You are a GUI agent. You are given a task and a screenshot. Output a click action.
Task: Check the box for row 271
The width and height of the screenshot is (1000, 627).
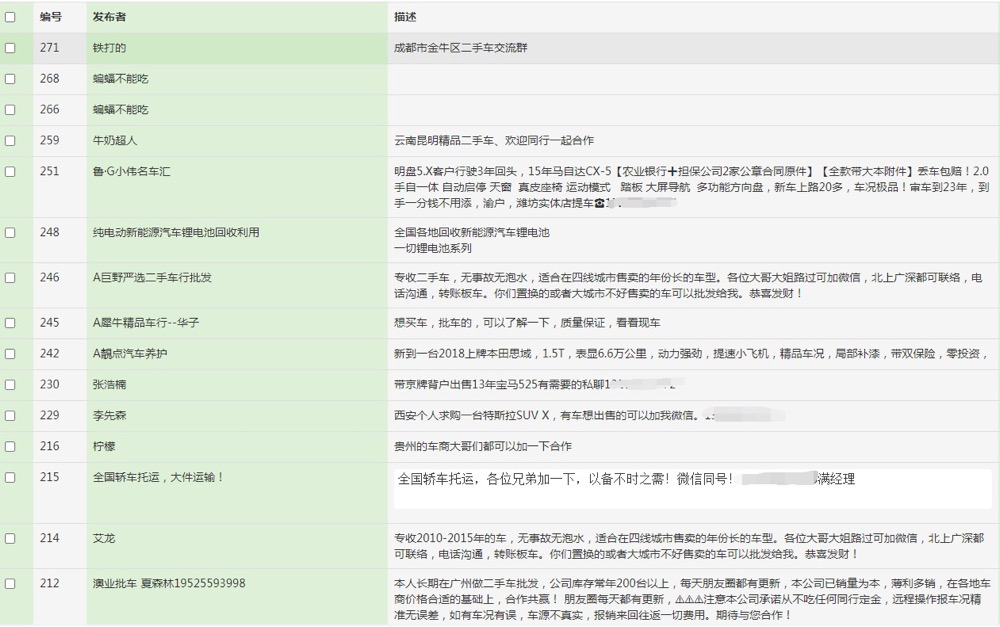10,48
